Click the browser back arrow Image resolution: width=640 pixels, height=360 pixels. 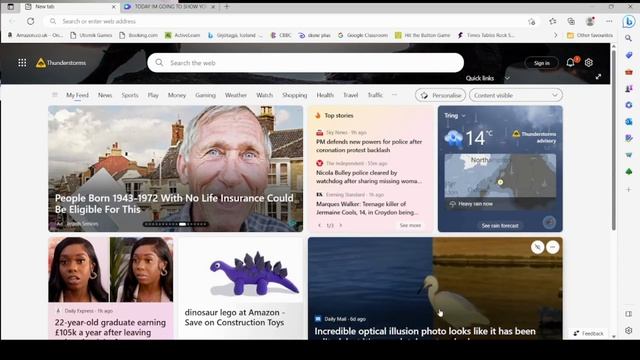[12, 21]
